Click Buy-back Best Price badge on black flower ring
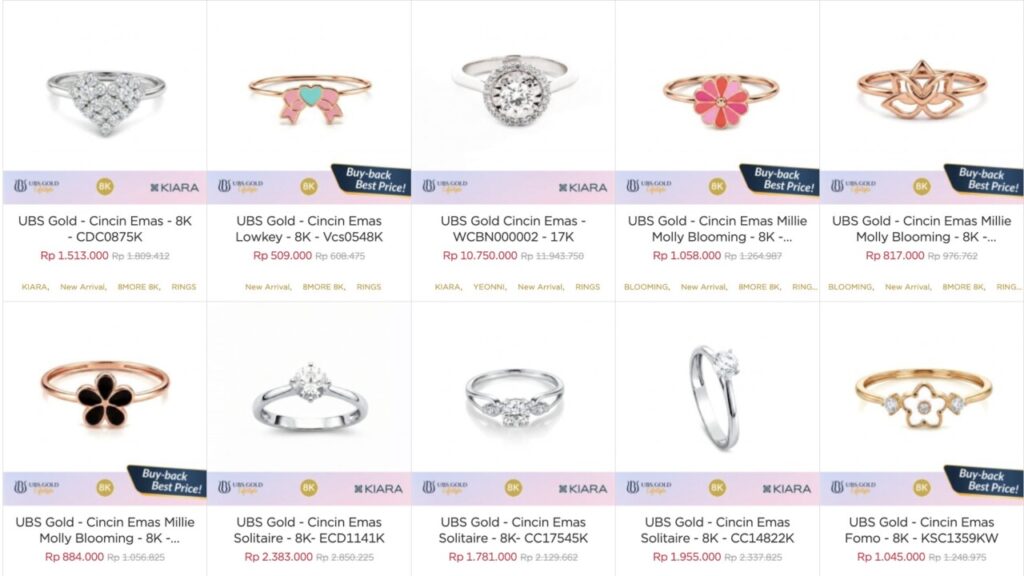This screenshot has width=1024, height=576. (167, 481)
